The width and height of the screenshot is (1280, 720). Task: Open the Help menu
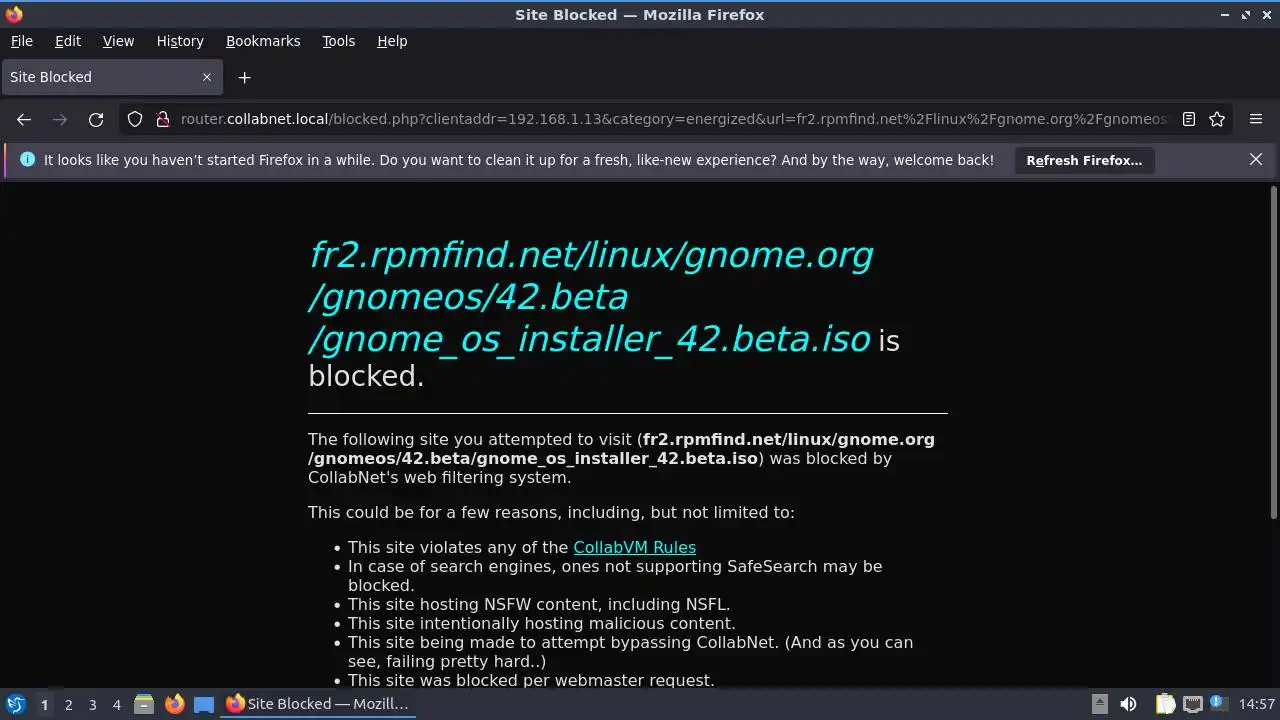point(392,41)
